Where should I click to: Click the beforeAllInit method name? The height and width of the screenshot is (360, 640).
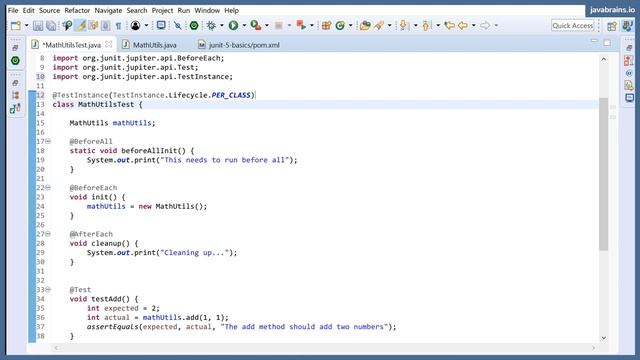[x=149, y=151]
